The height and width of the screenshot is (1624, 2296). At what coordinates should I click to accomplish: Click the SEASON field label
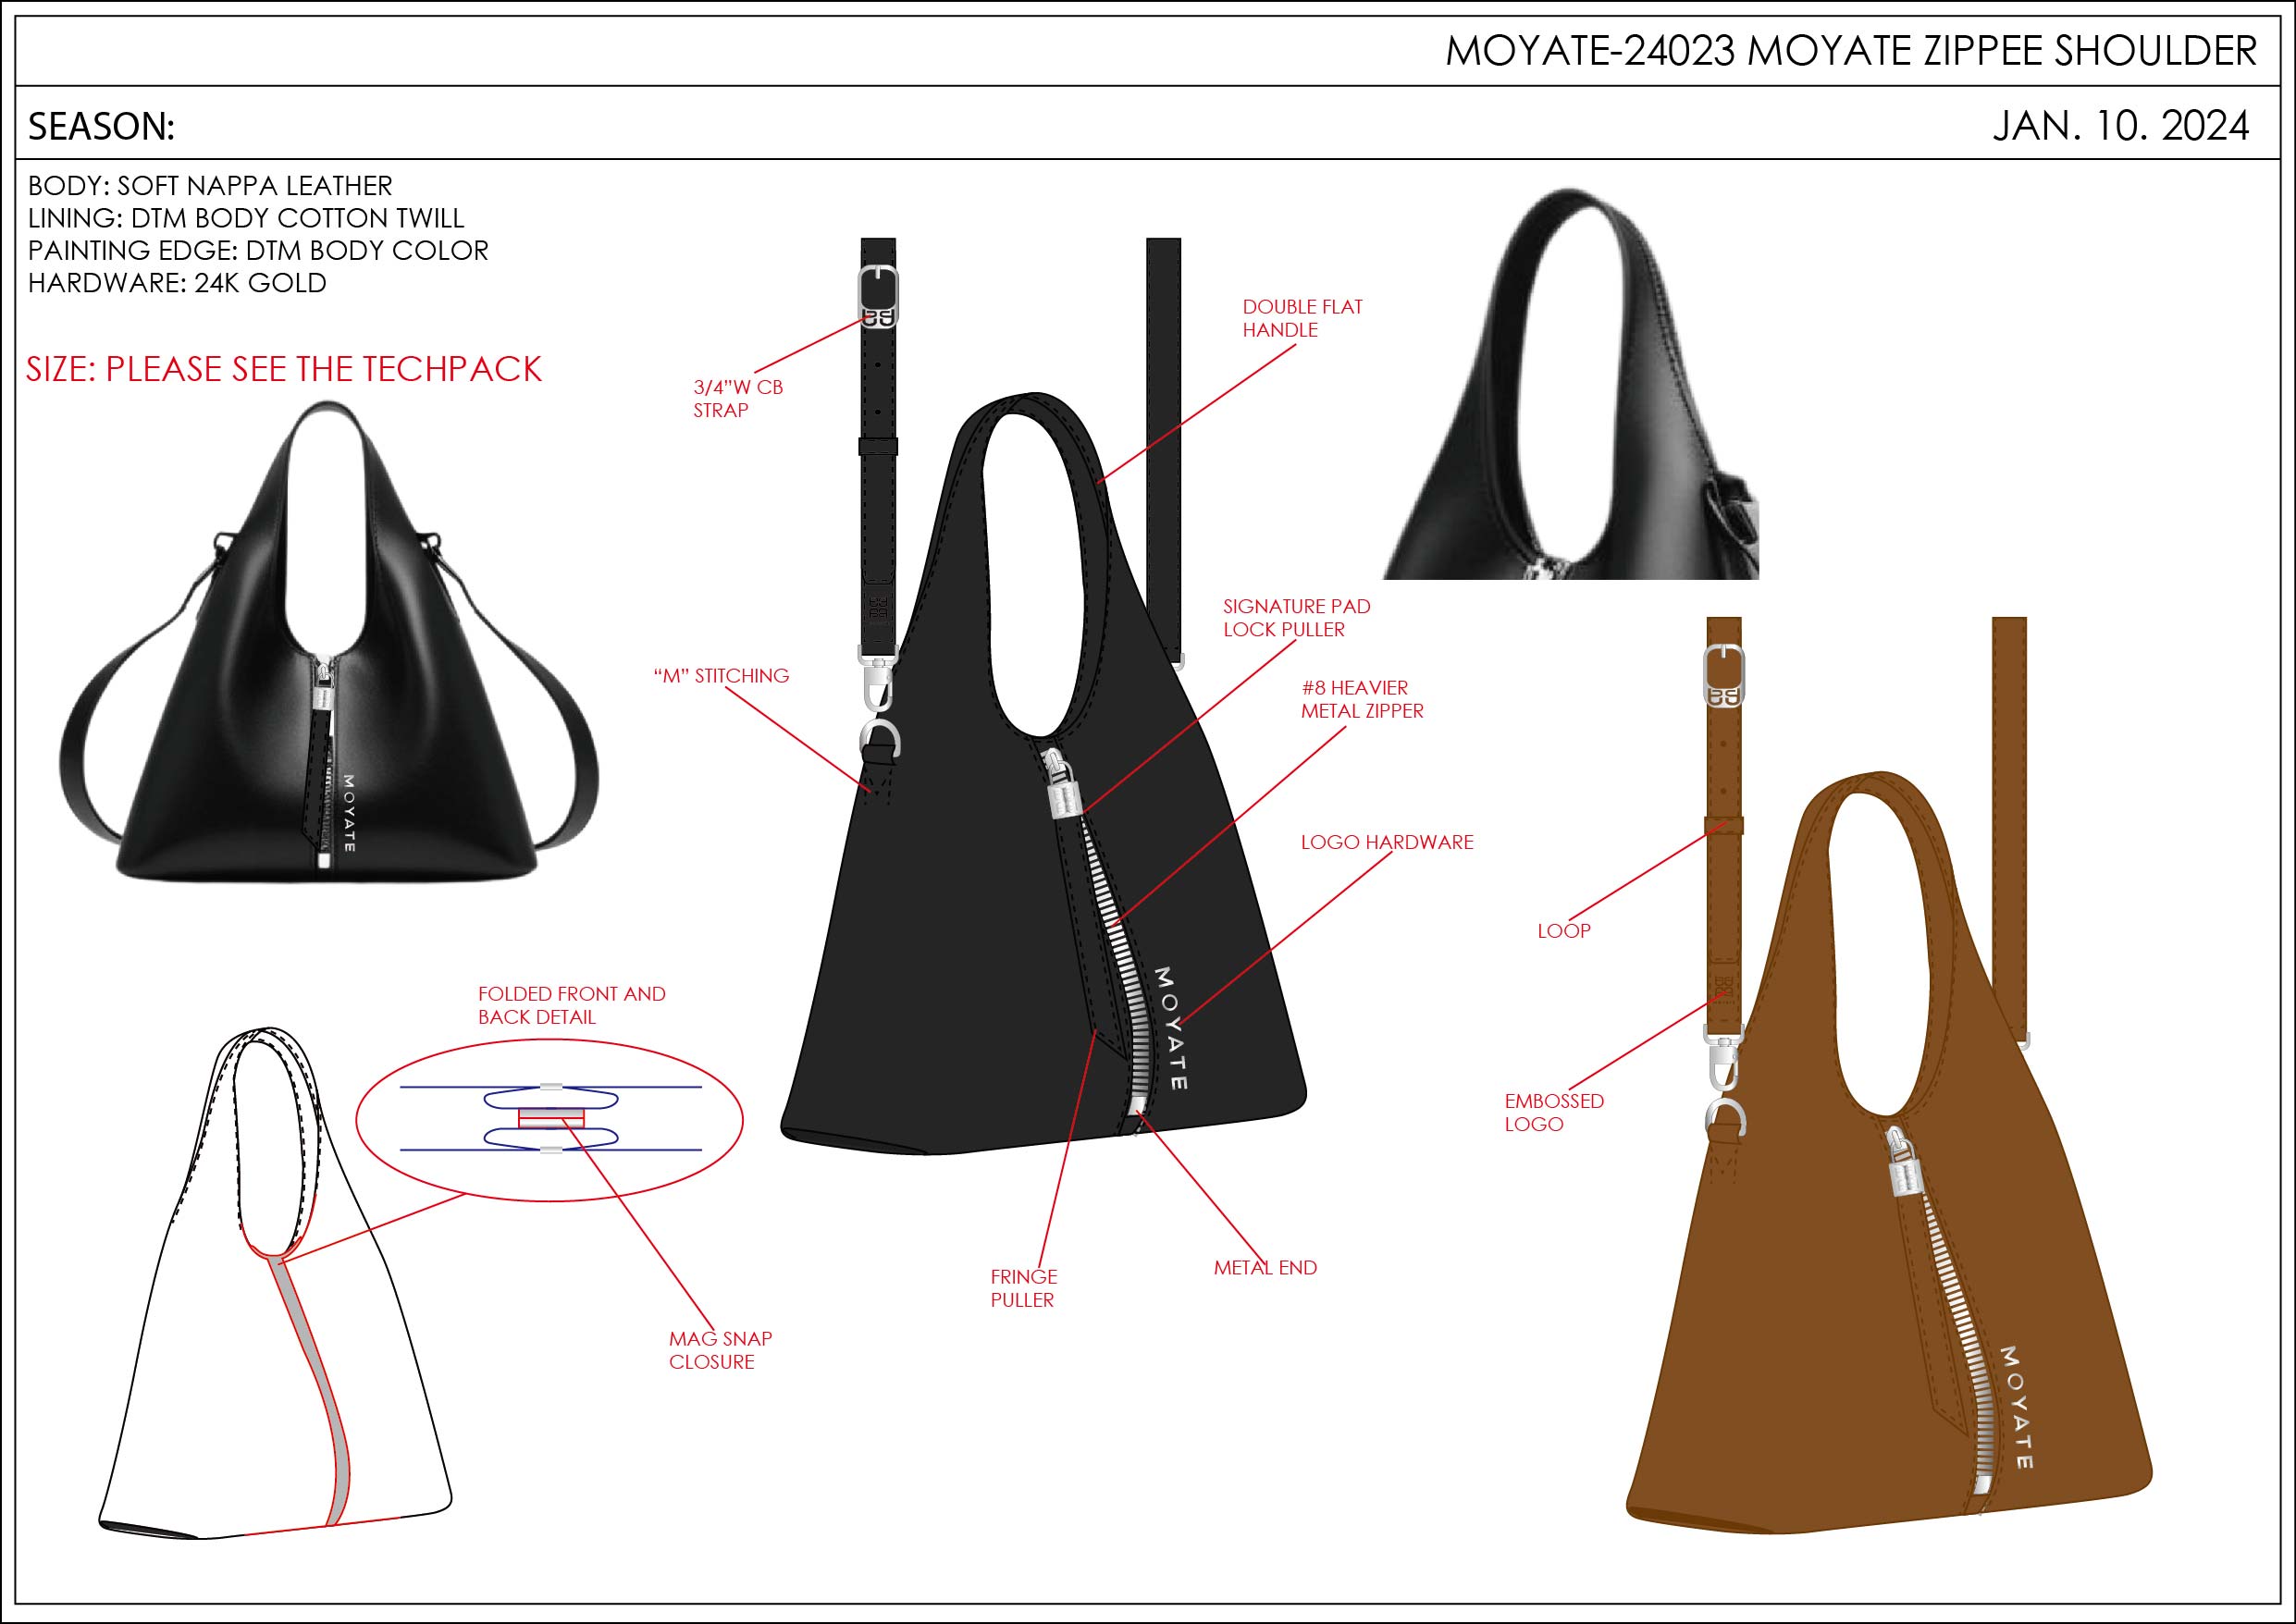[101, 127]
